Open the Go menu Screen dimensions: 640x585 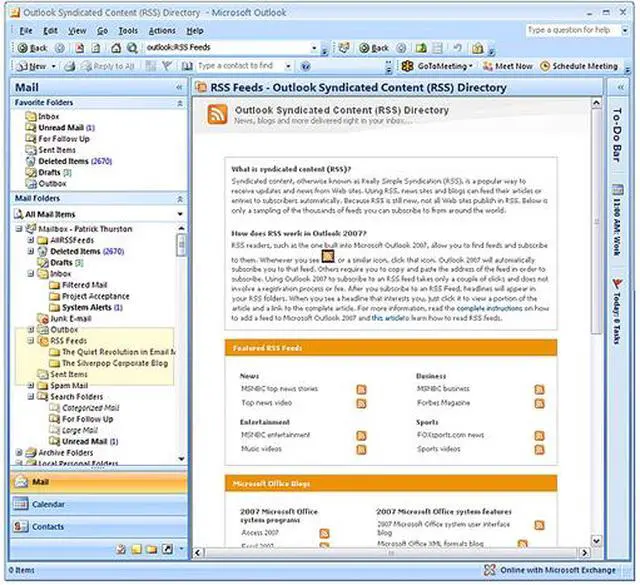coord(102,31)
